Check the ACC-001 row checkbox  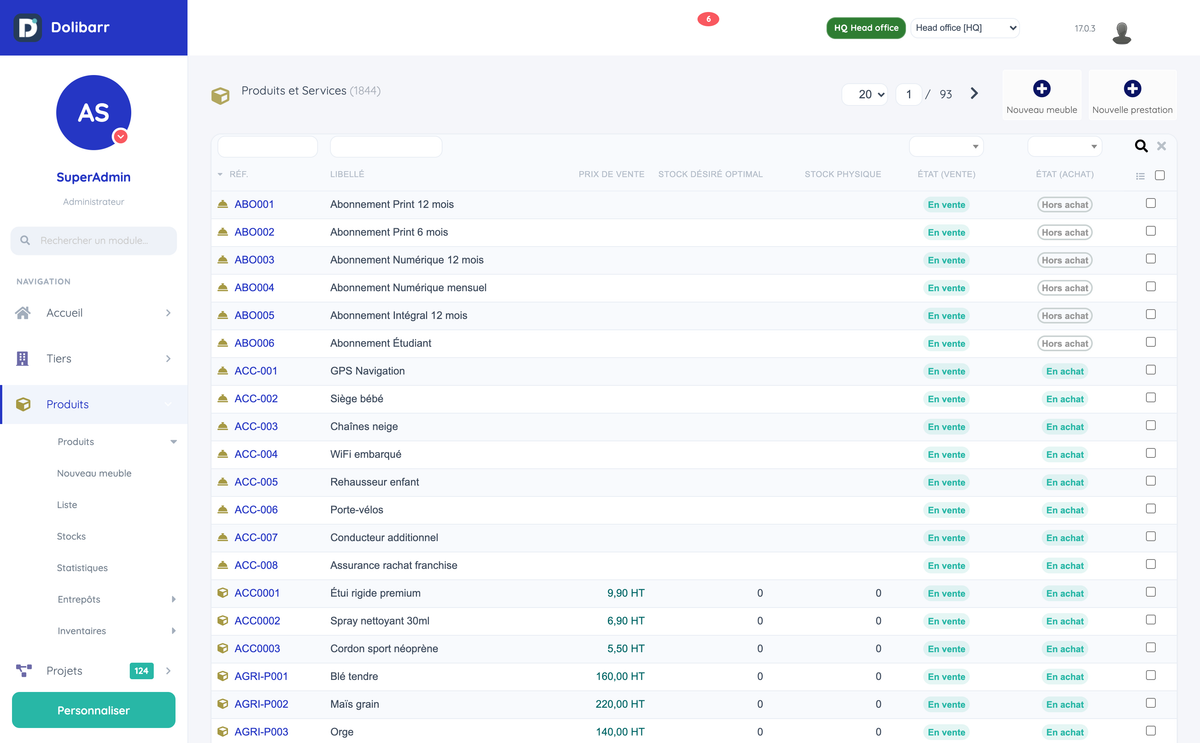coord(1151,370)
